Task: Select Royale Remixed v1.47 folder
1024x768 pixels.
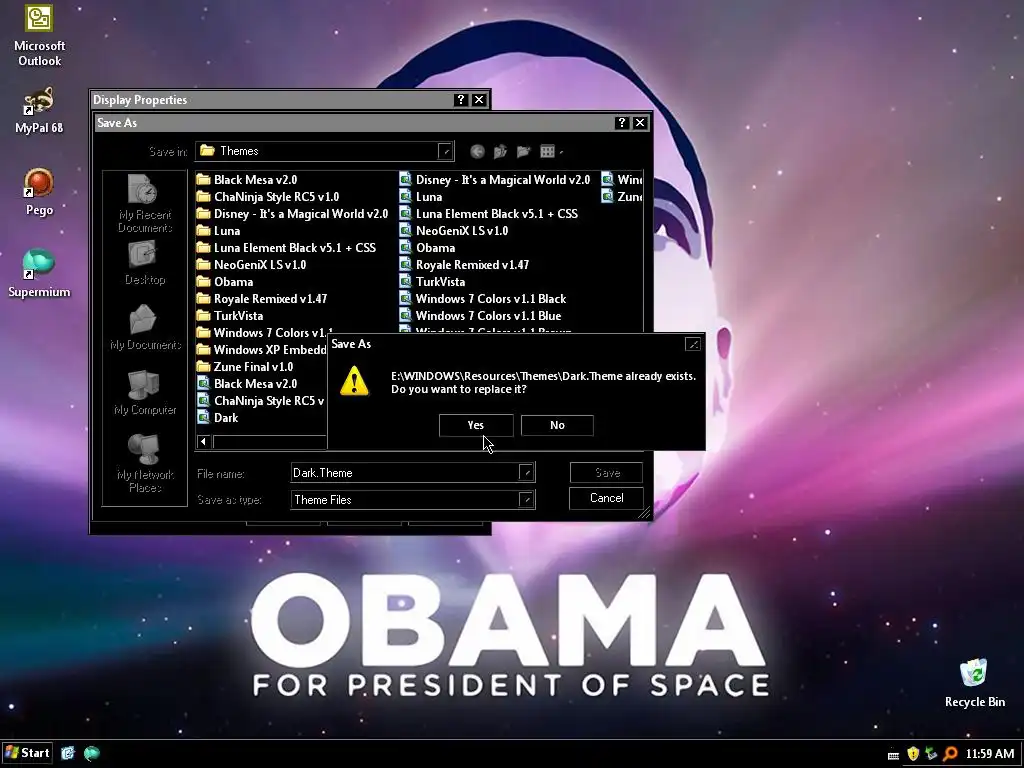Action: (262, 298)
